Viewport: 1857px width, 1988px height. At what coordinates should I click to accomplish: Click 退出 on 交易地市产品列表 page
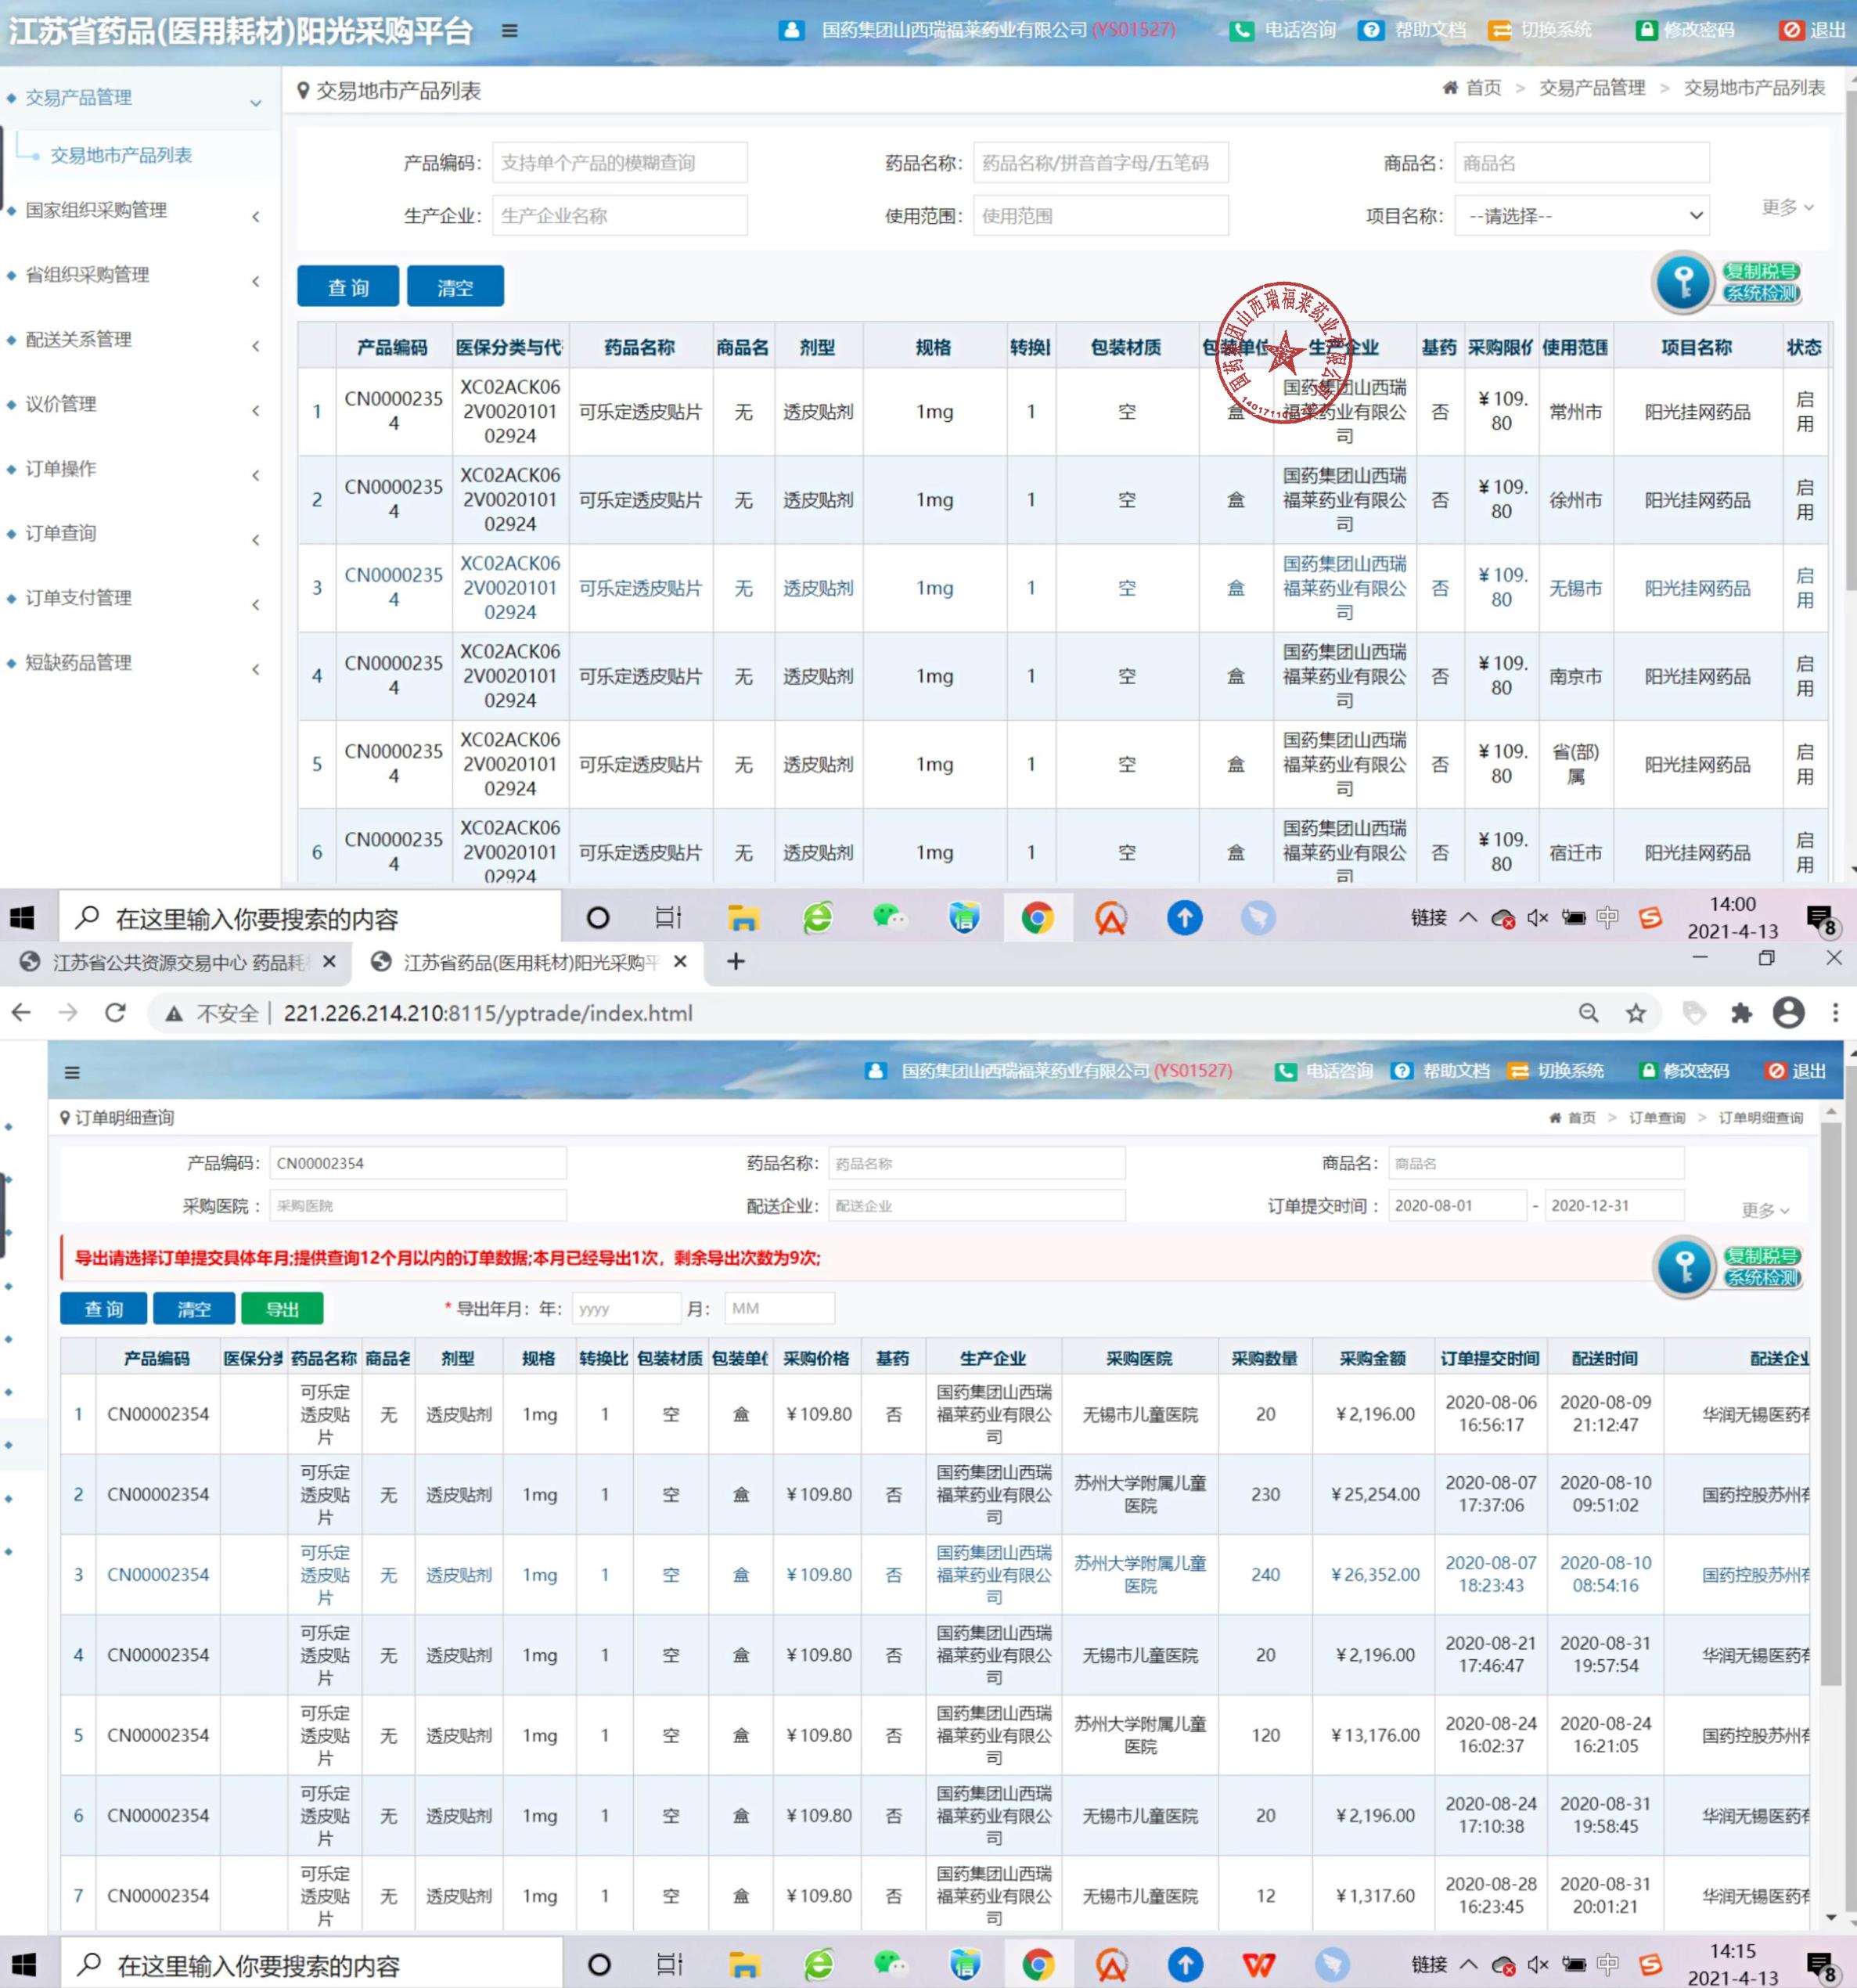pos(1813,30)
